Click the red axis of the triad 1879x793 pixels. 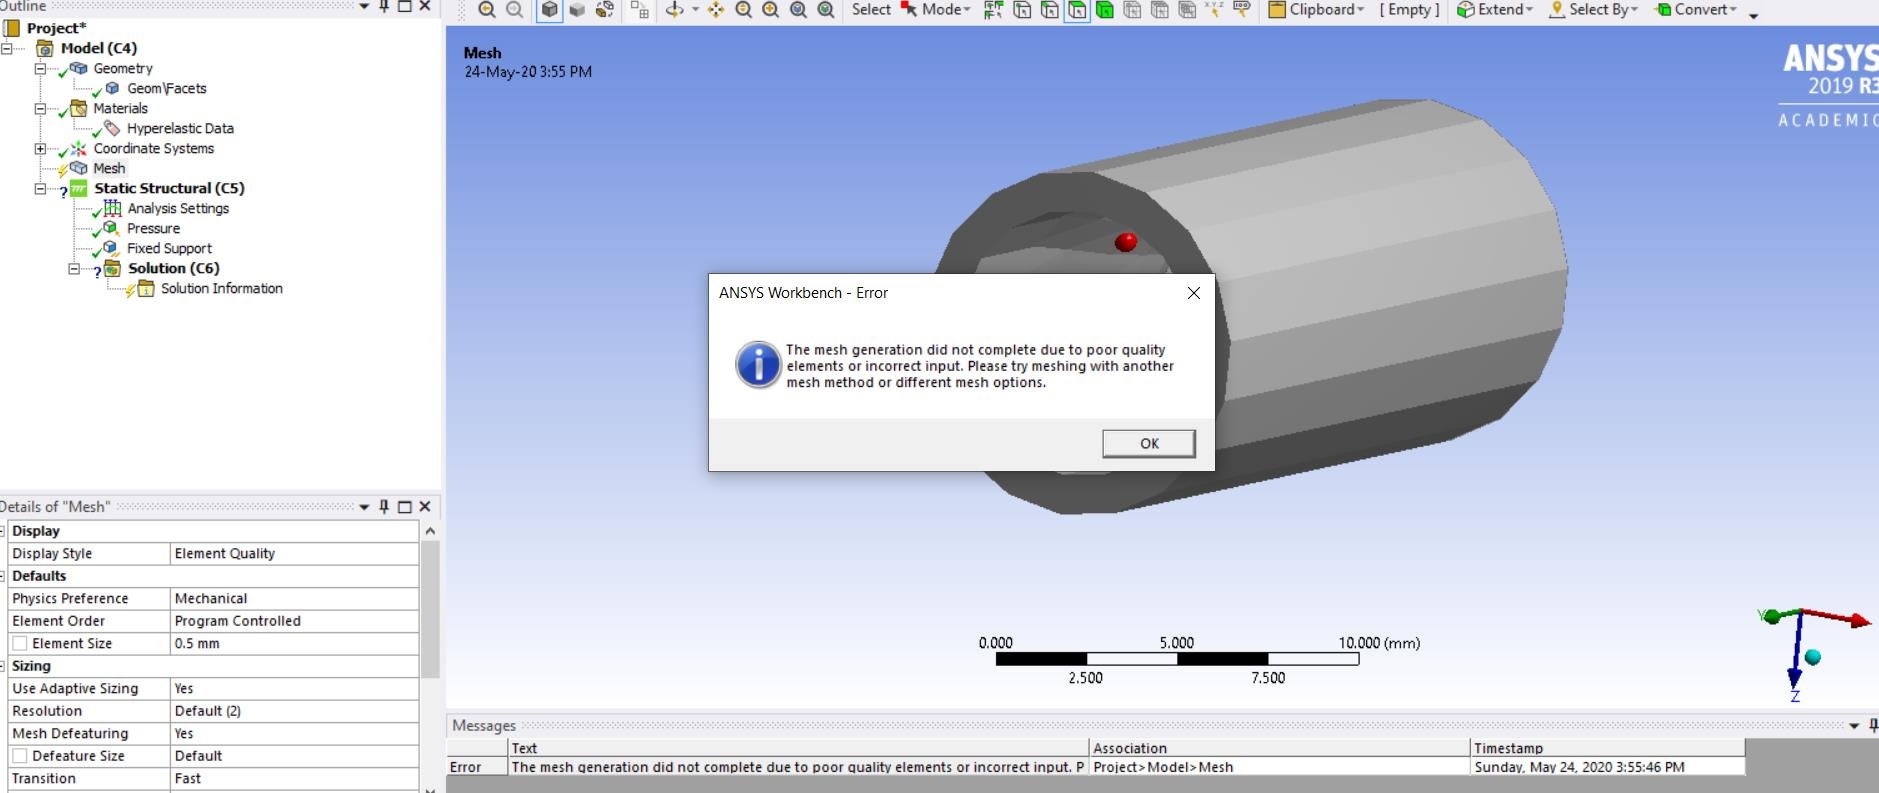[1835, 617]
